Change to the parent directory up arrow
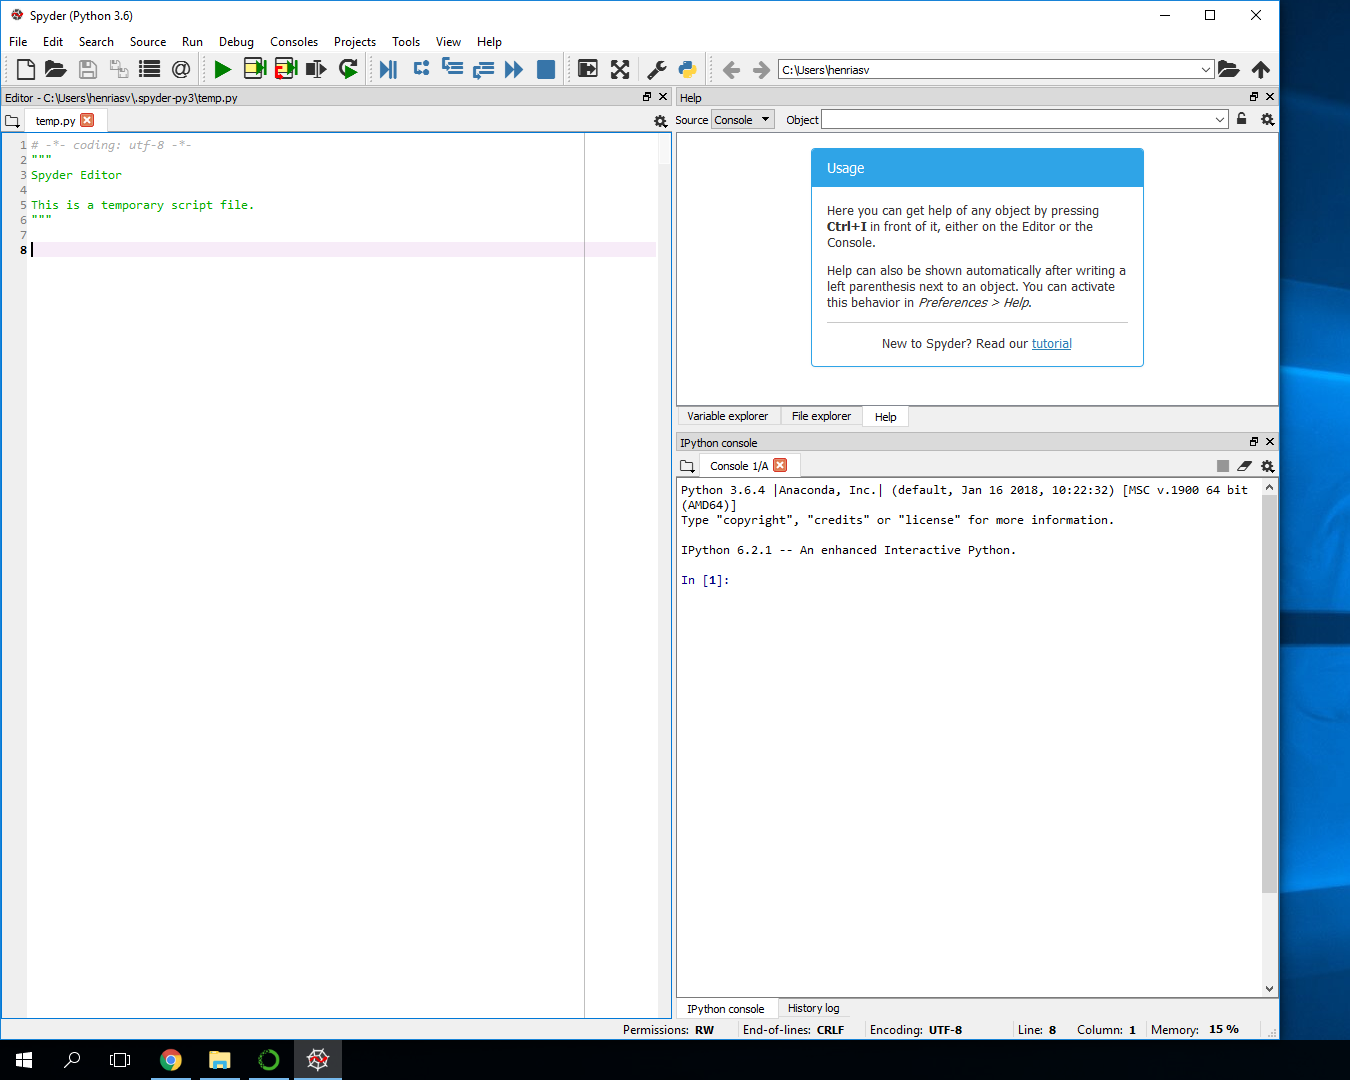This screenshot has width=1350, height=1080. tap(1261, 69)
